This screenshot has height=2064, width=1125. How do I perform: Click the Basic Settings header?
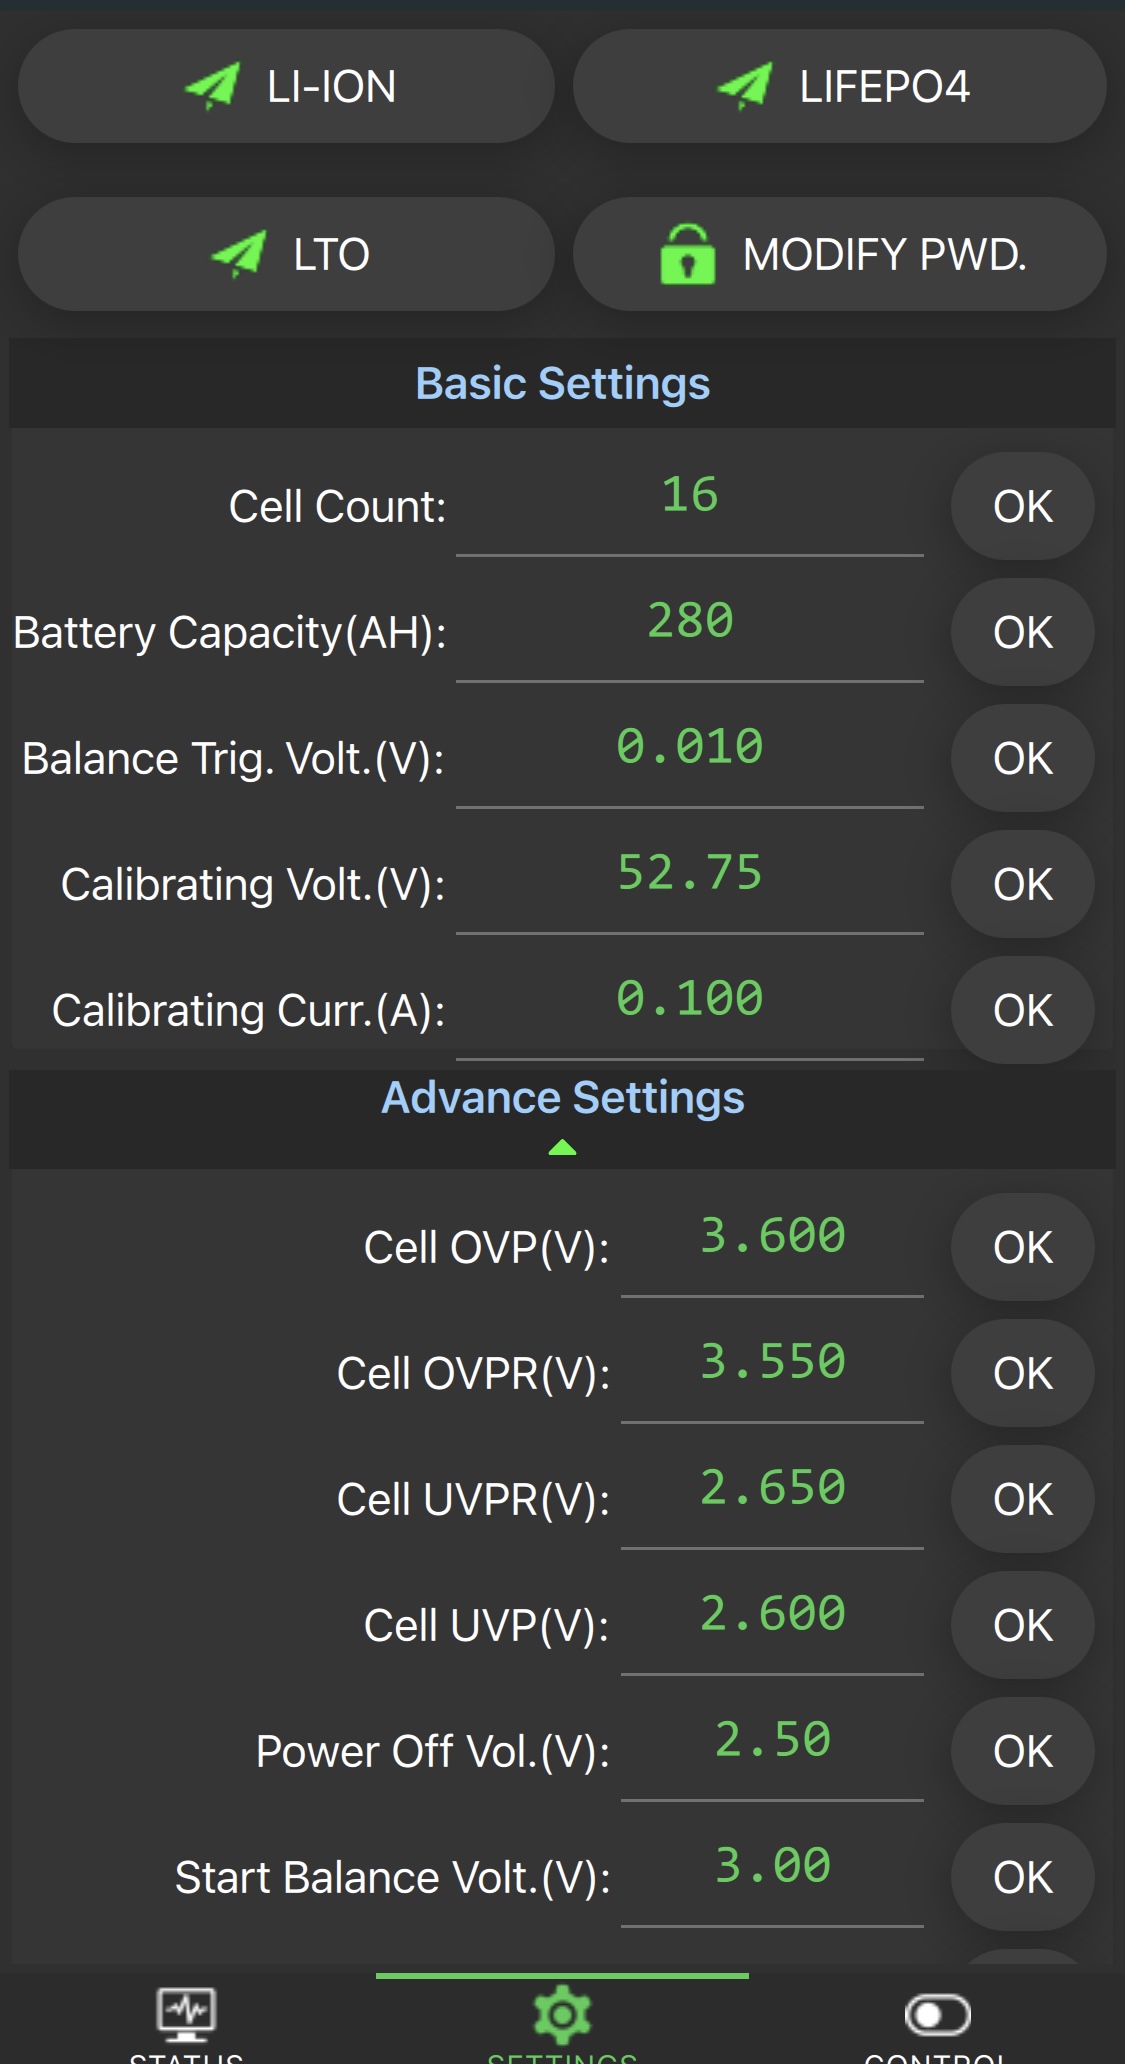click(x=562, y=384)
